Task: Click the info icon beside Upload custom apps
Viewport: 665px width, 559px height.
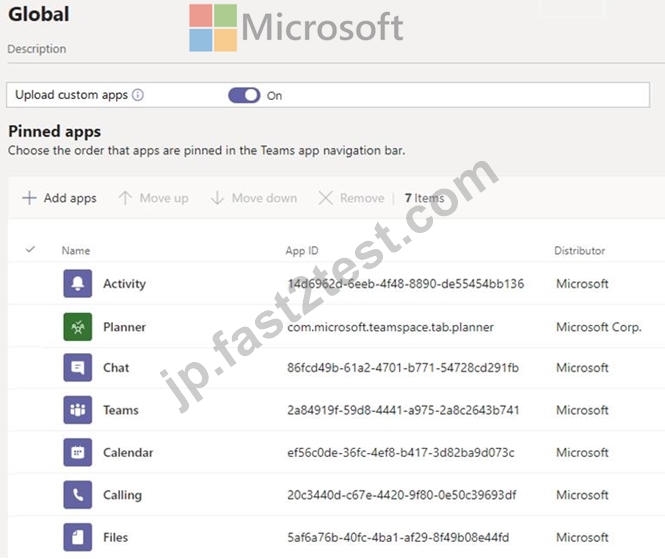Action: 138,95
